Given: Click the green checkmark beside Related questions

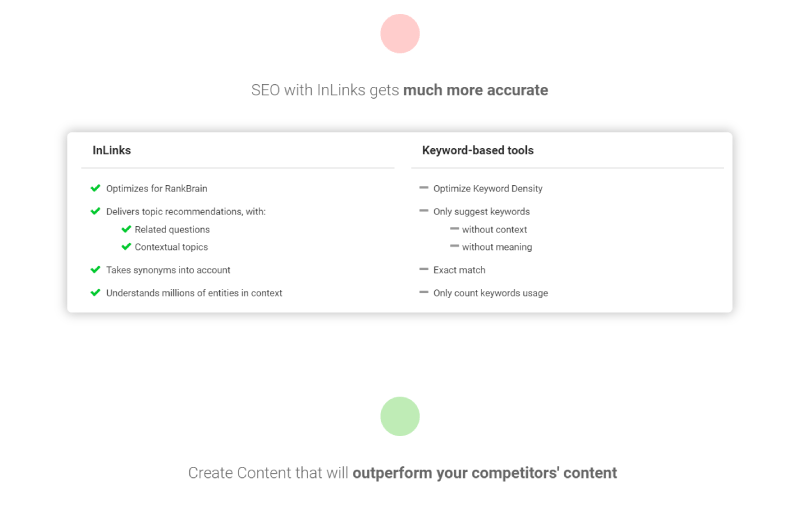Looking at the screenshot, I should [x=127, y=229].
